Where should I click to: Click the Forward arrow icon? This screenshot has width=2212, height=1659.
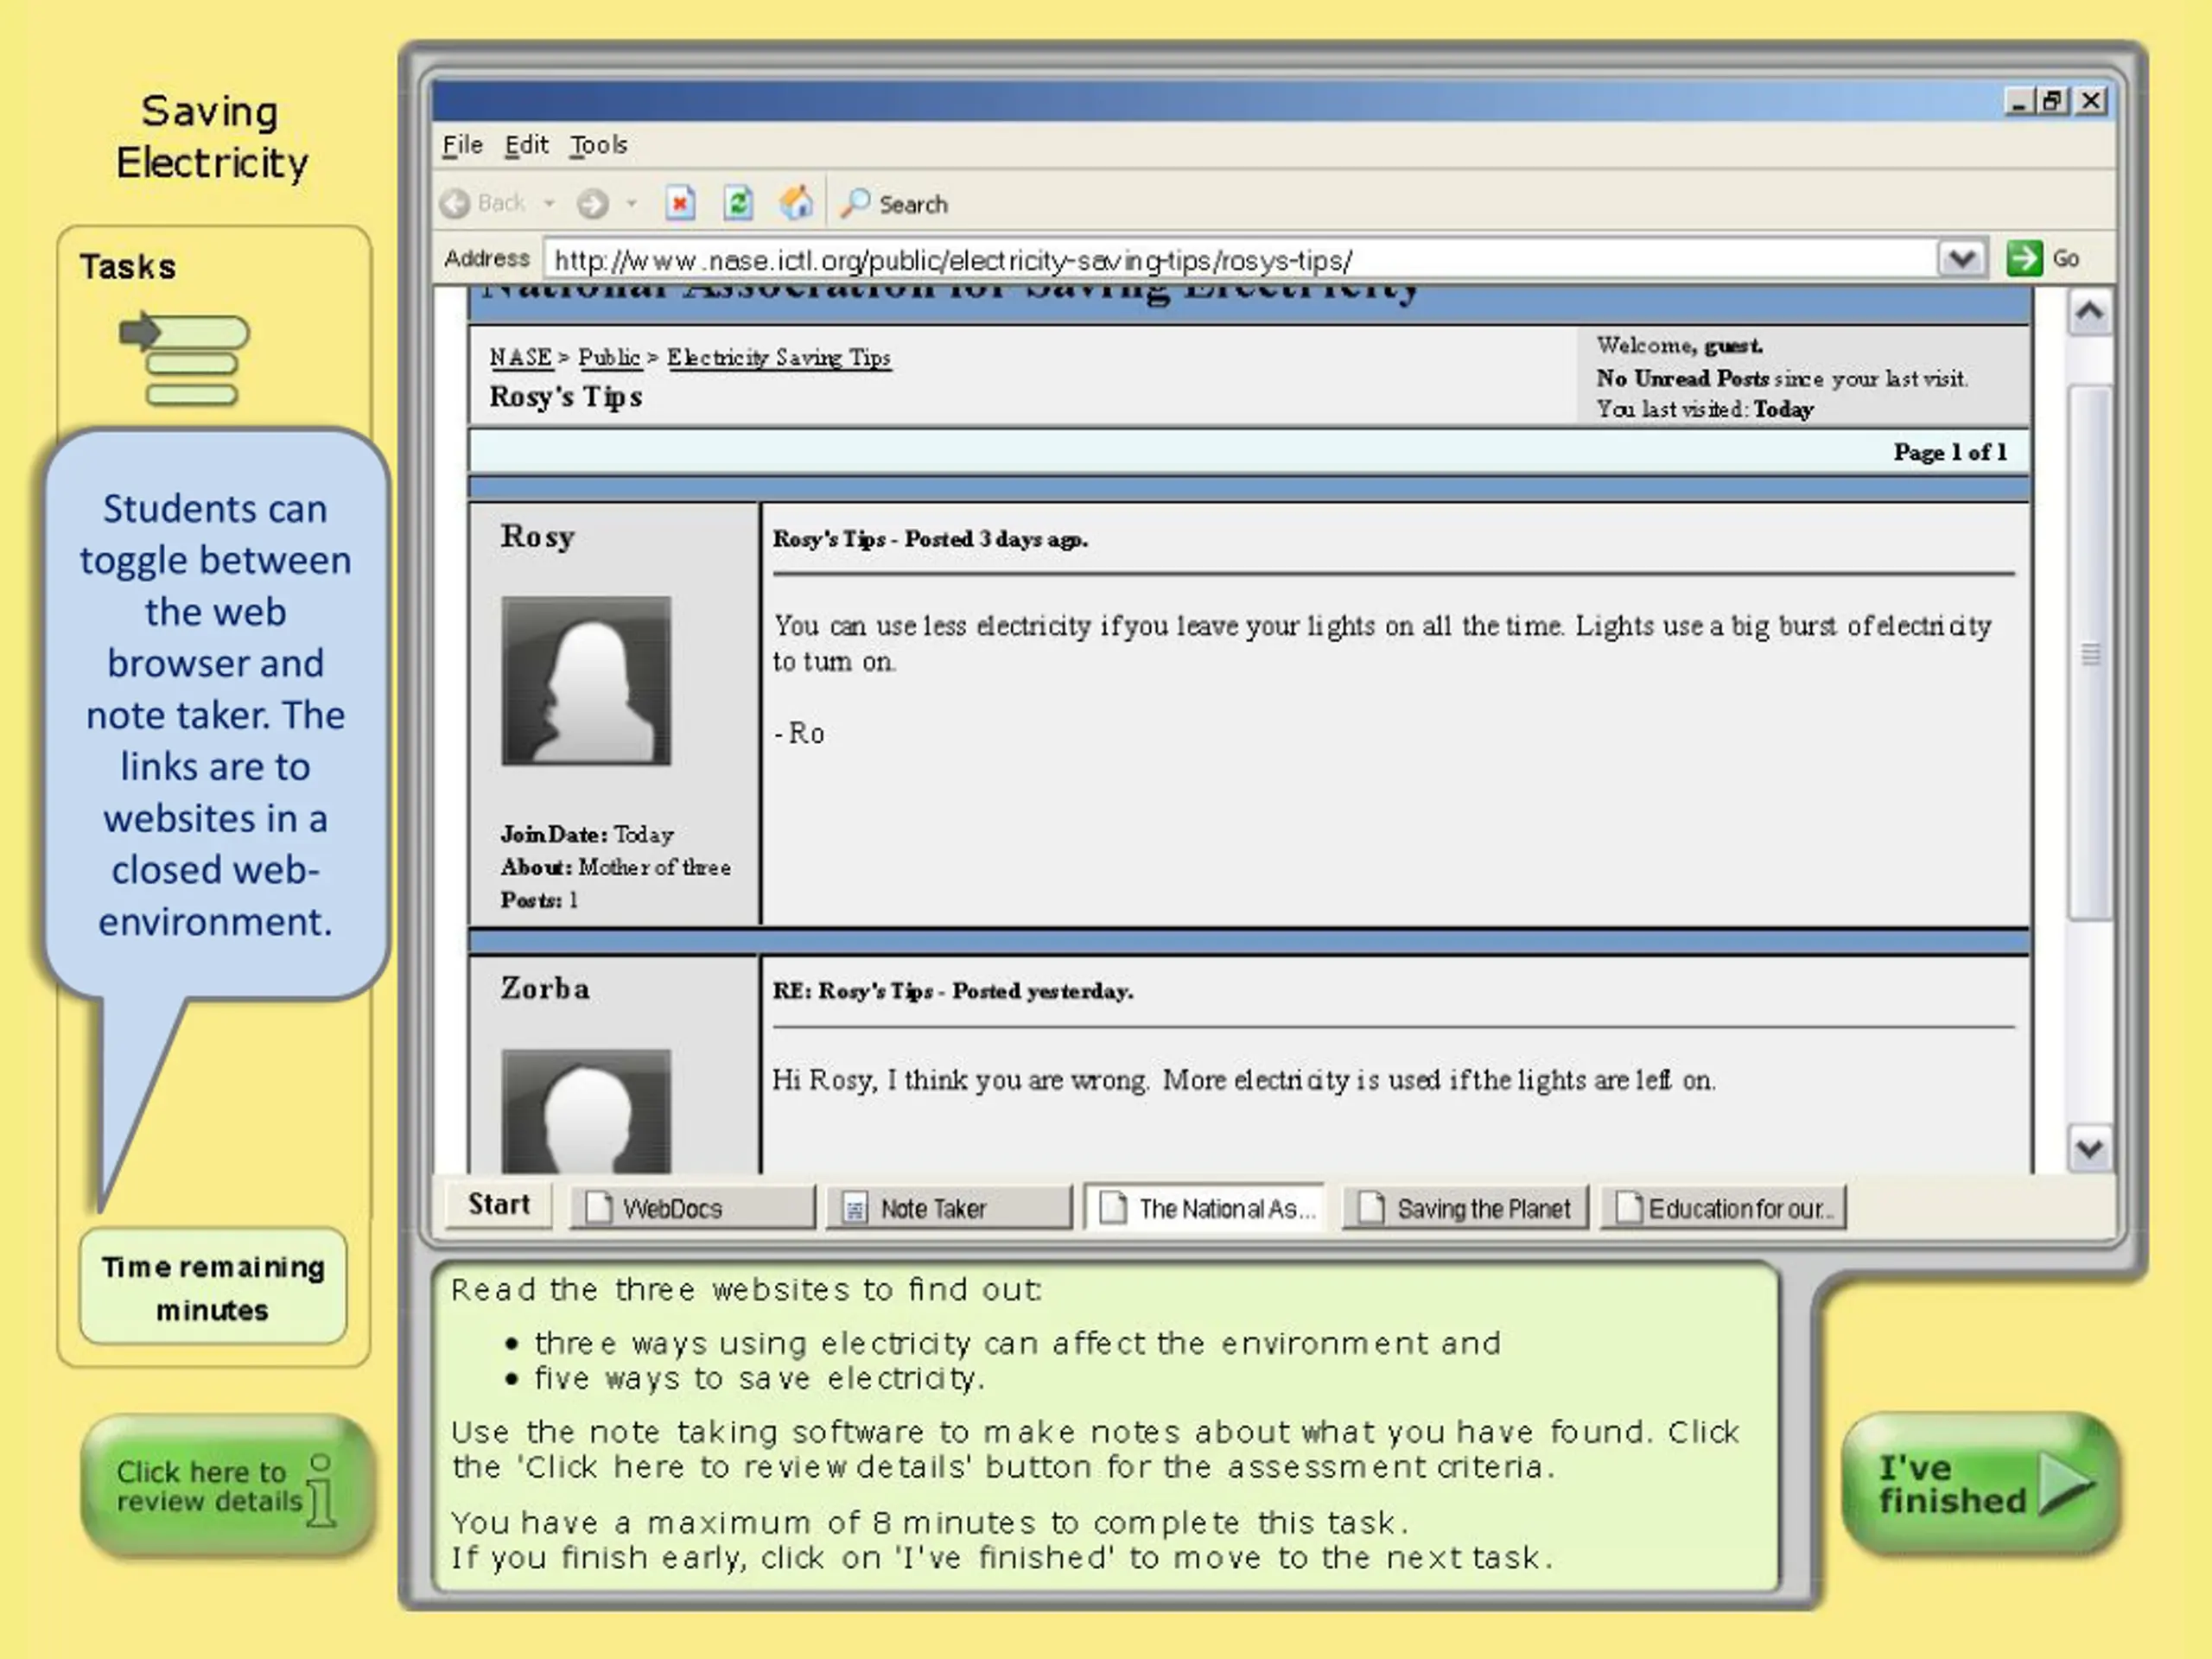592,204
